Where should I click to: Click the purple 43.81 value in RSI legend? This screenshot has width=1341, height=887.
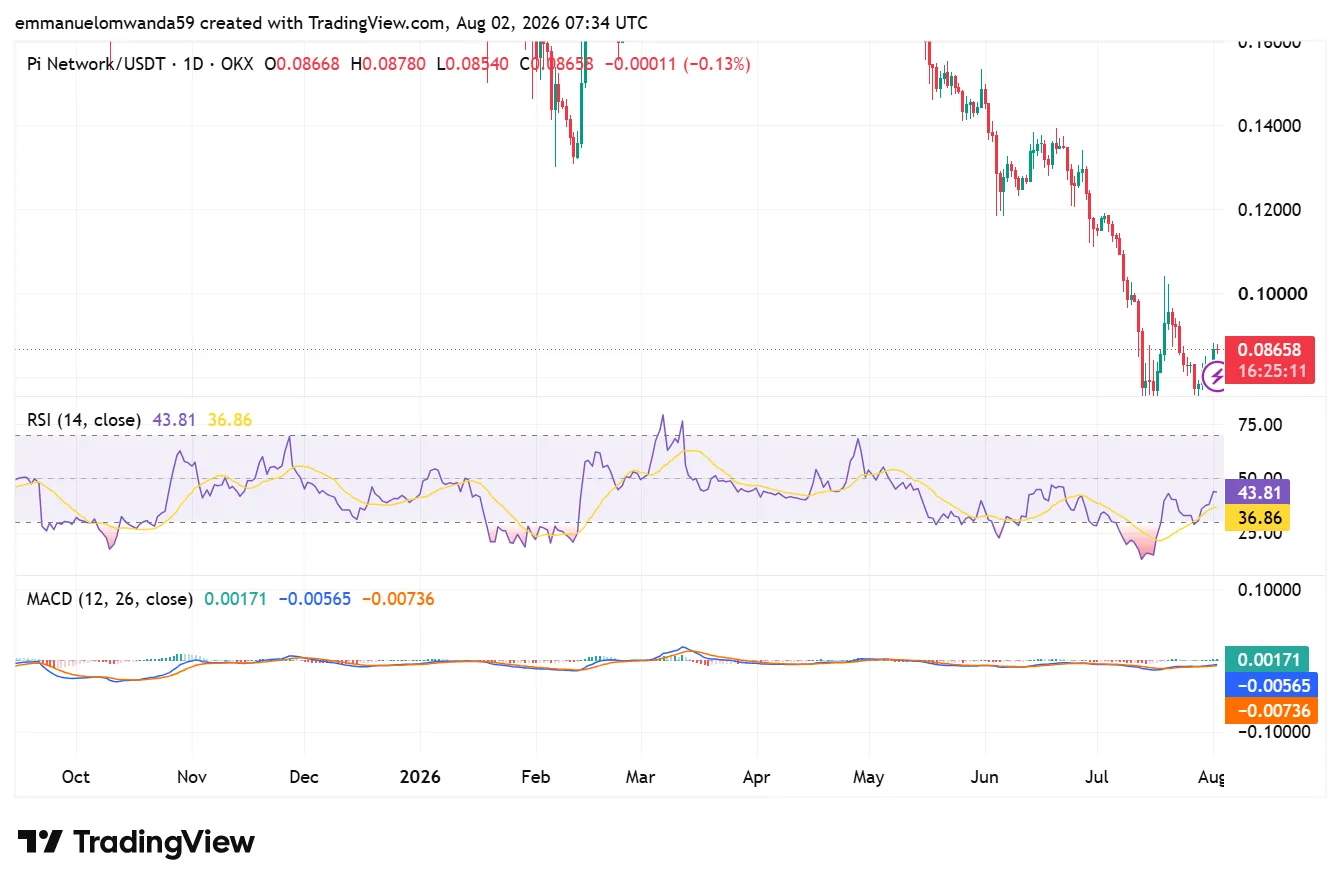(x=174, y=420)
